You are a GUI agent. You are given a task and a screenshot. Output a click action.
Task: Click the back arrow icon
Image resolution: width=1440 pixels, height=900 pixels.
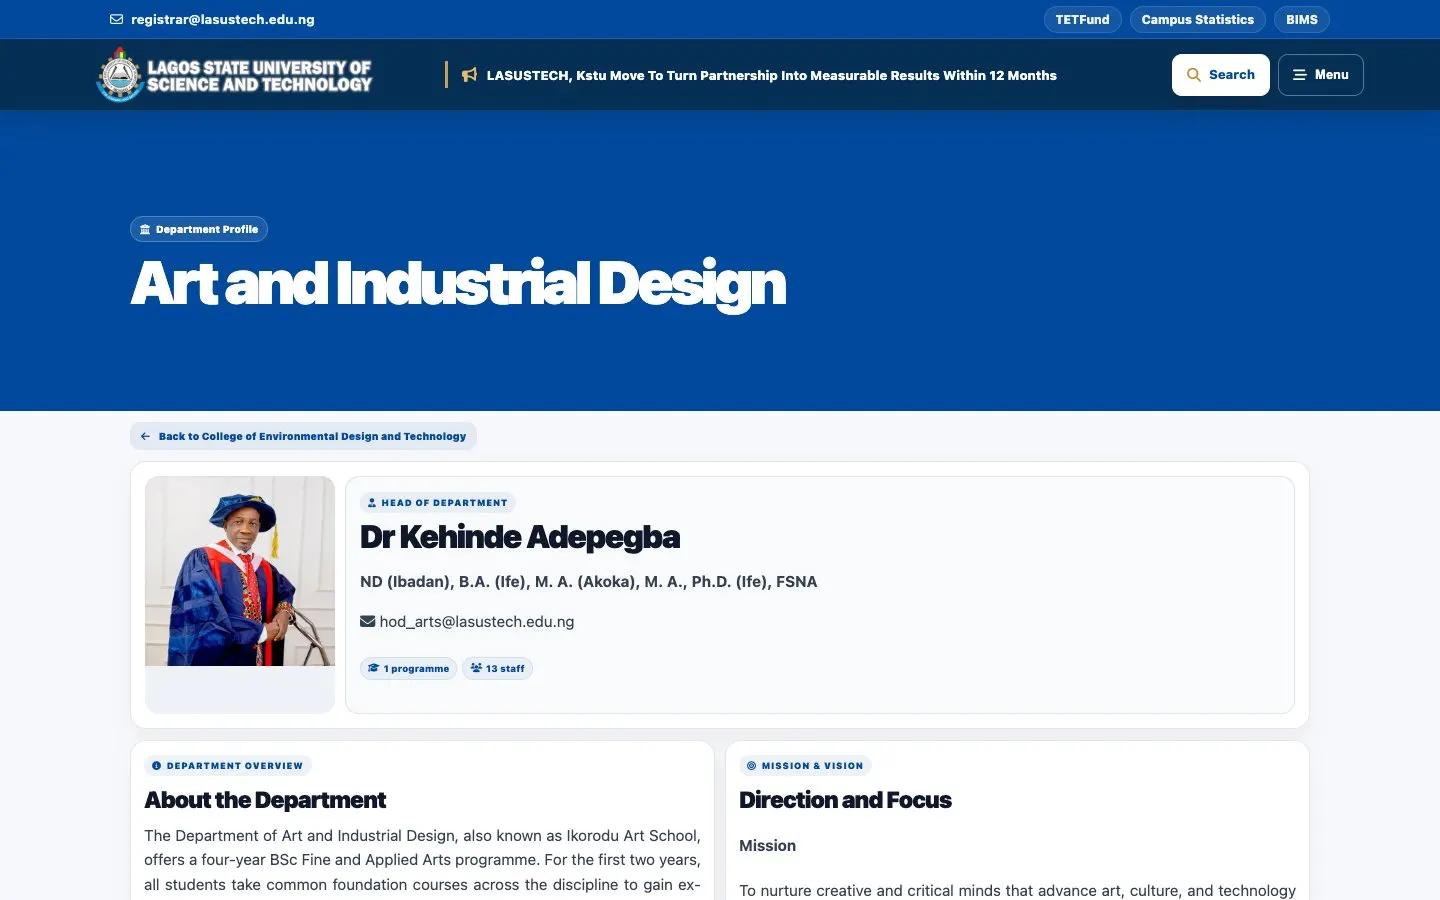[x=145, y=436]
